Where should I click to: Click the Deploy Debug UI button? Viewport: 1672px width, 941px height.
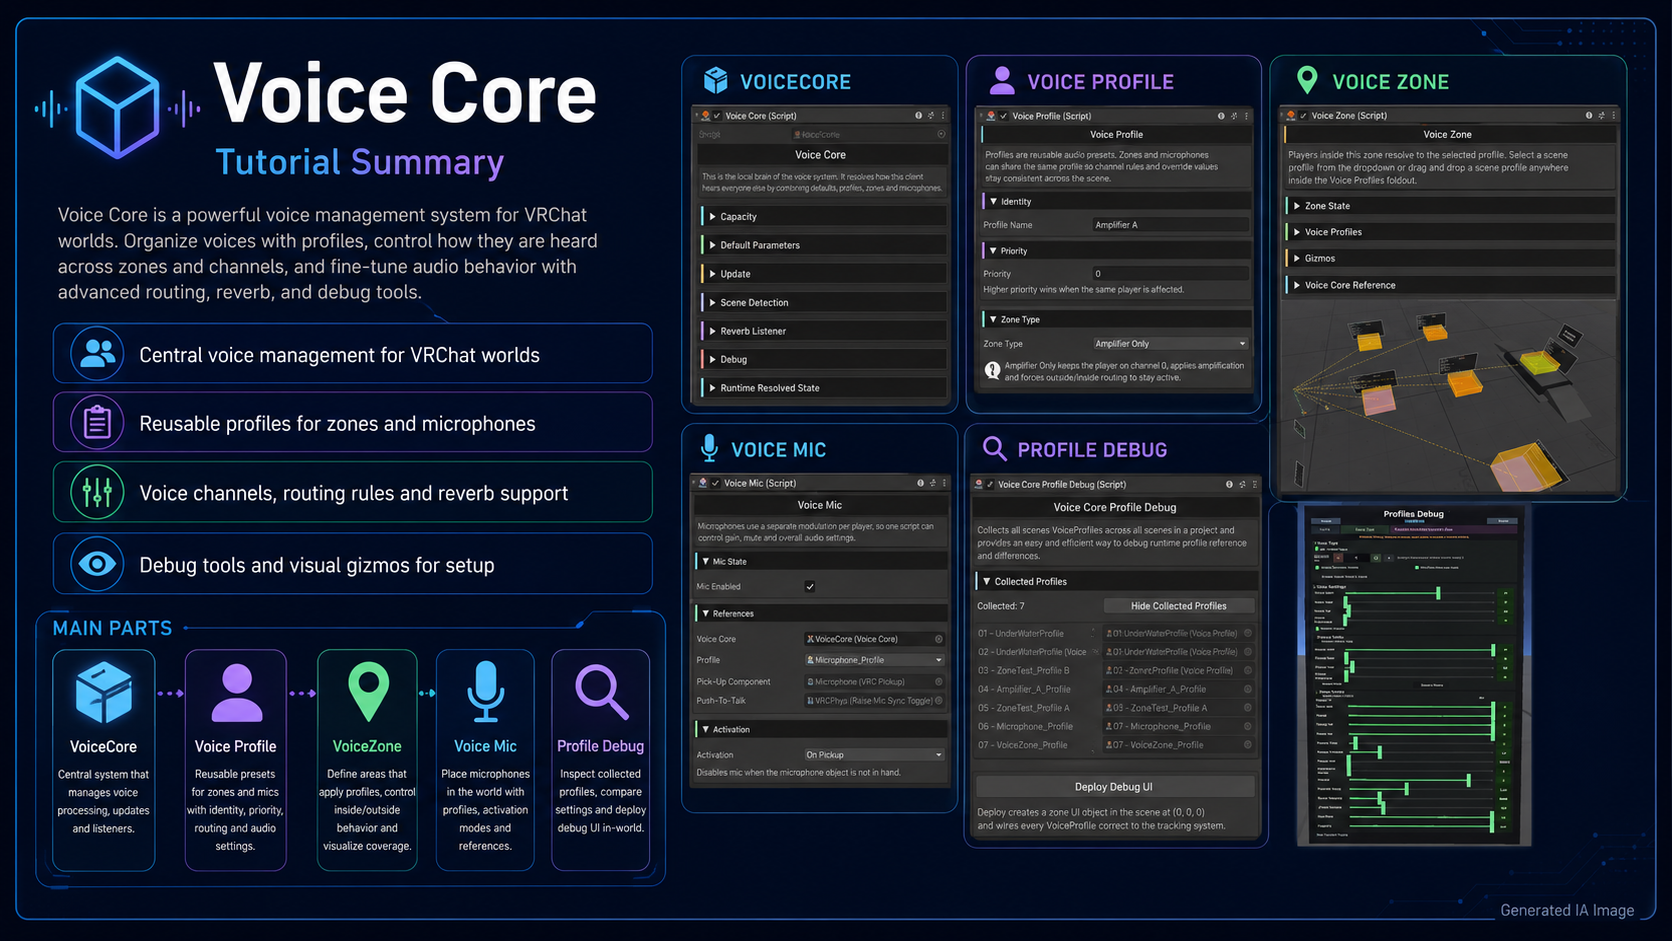click(x=1114, y=787)
